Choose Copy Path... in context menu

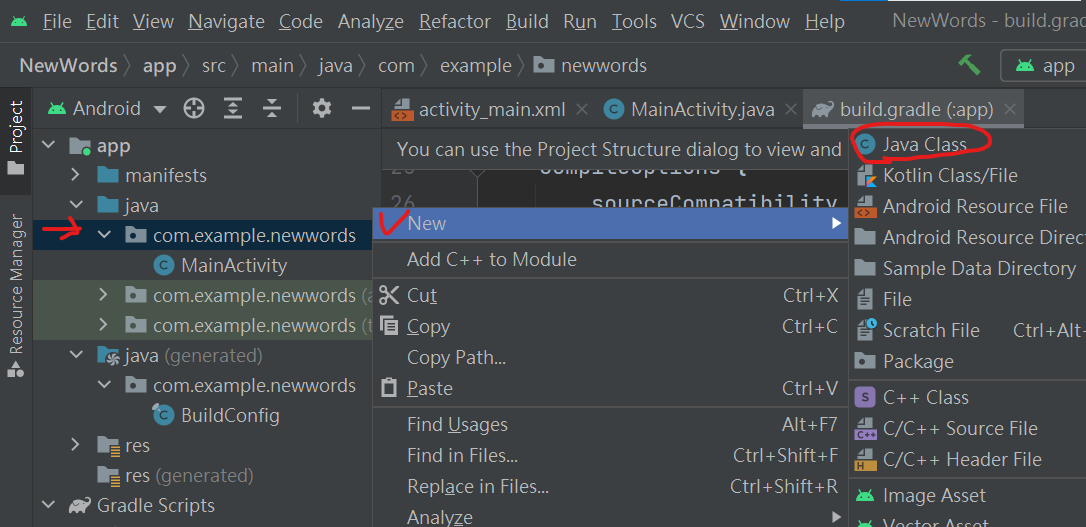click(611, 357)
